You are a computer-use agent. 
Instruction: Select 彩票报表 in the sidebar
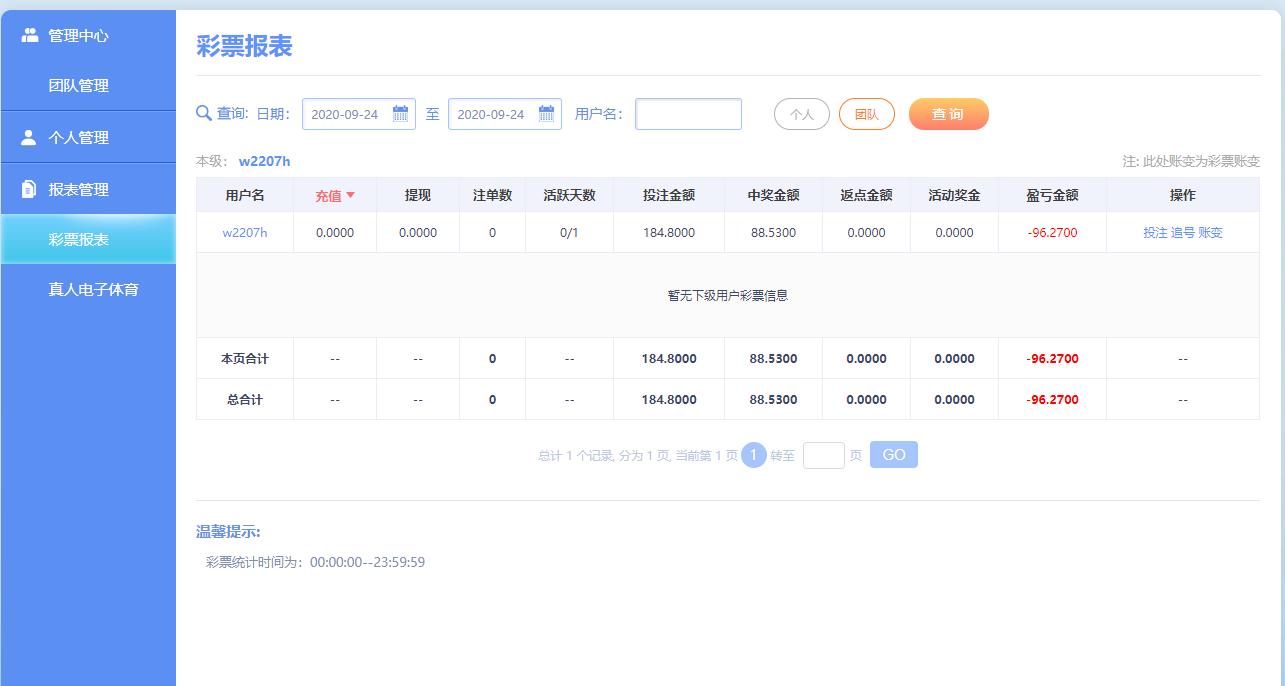pos(79,240)
